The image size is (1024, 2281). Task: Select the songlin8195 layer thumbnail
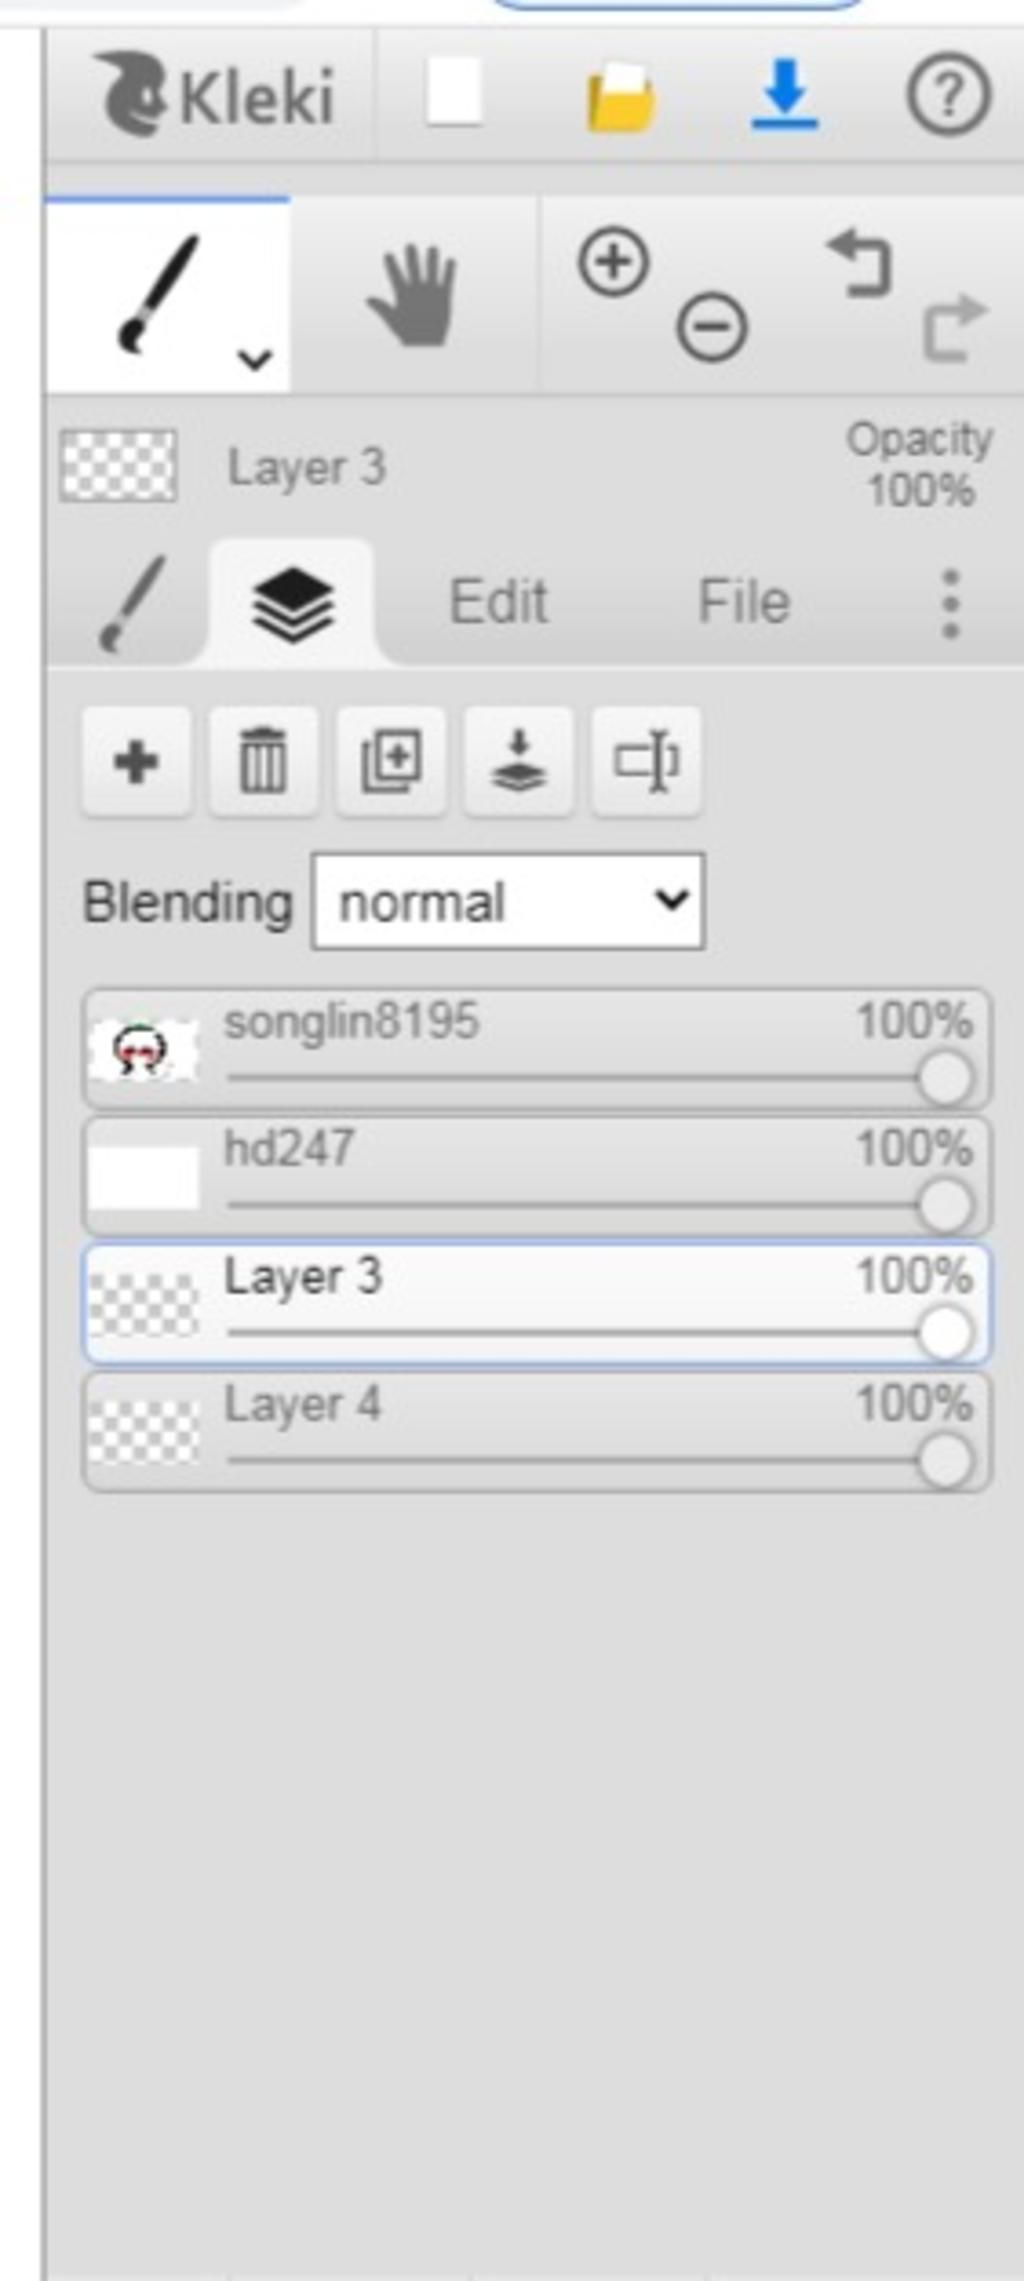143,1050
